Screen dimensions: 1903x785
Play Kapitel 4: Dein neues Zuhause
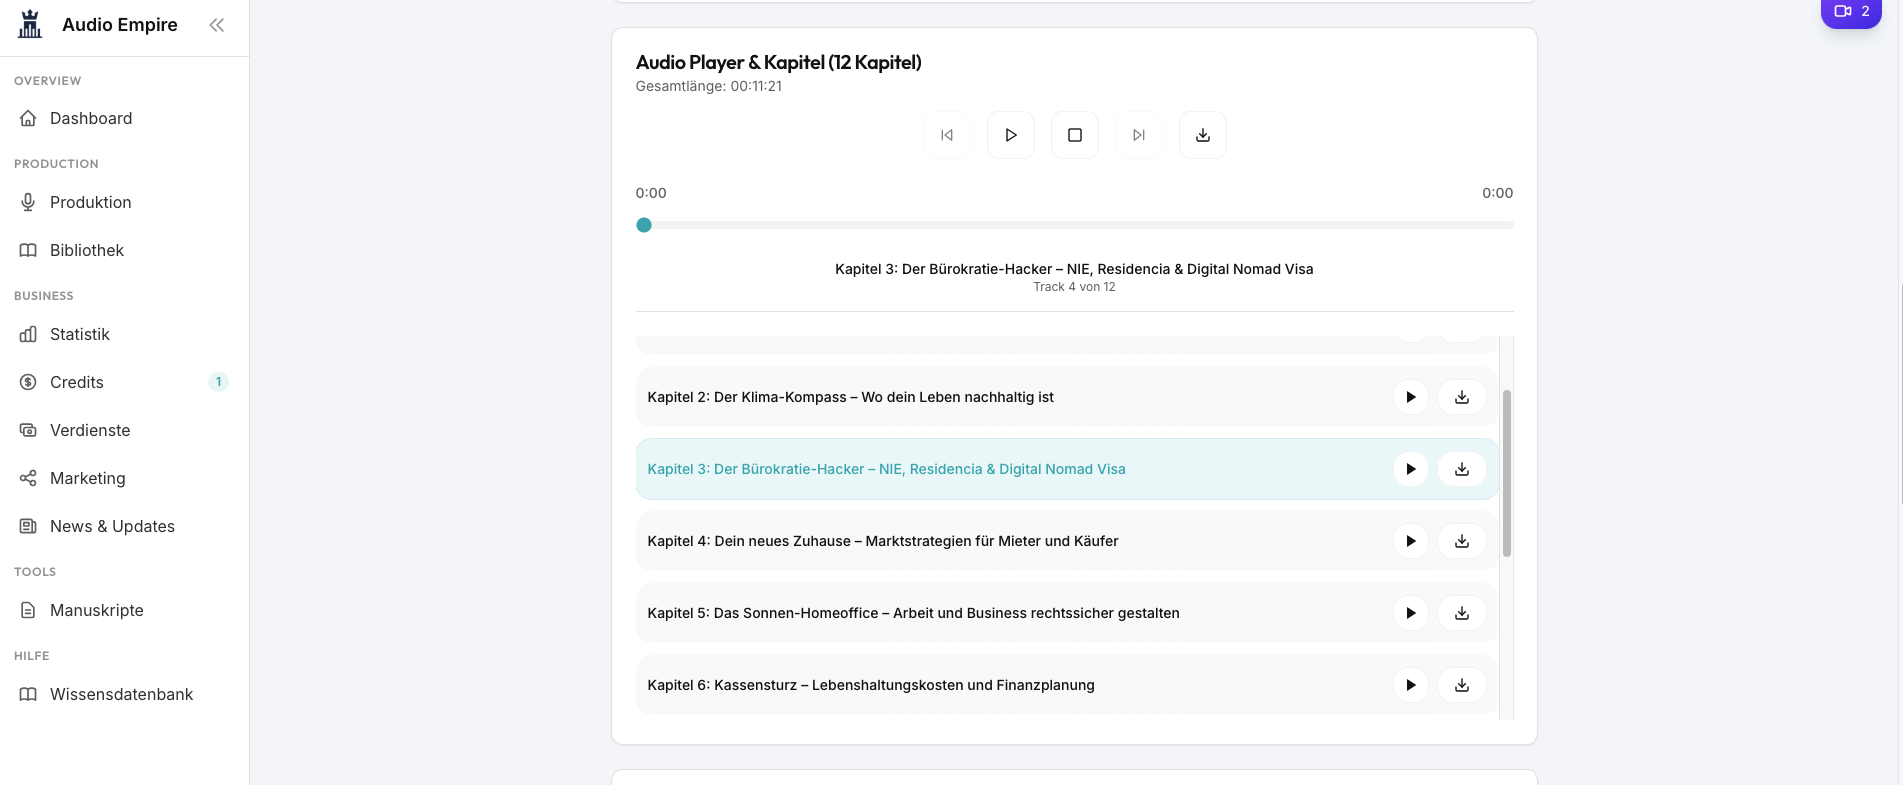pyautogui.click(x=1410, y=541)
